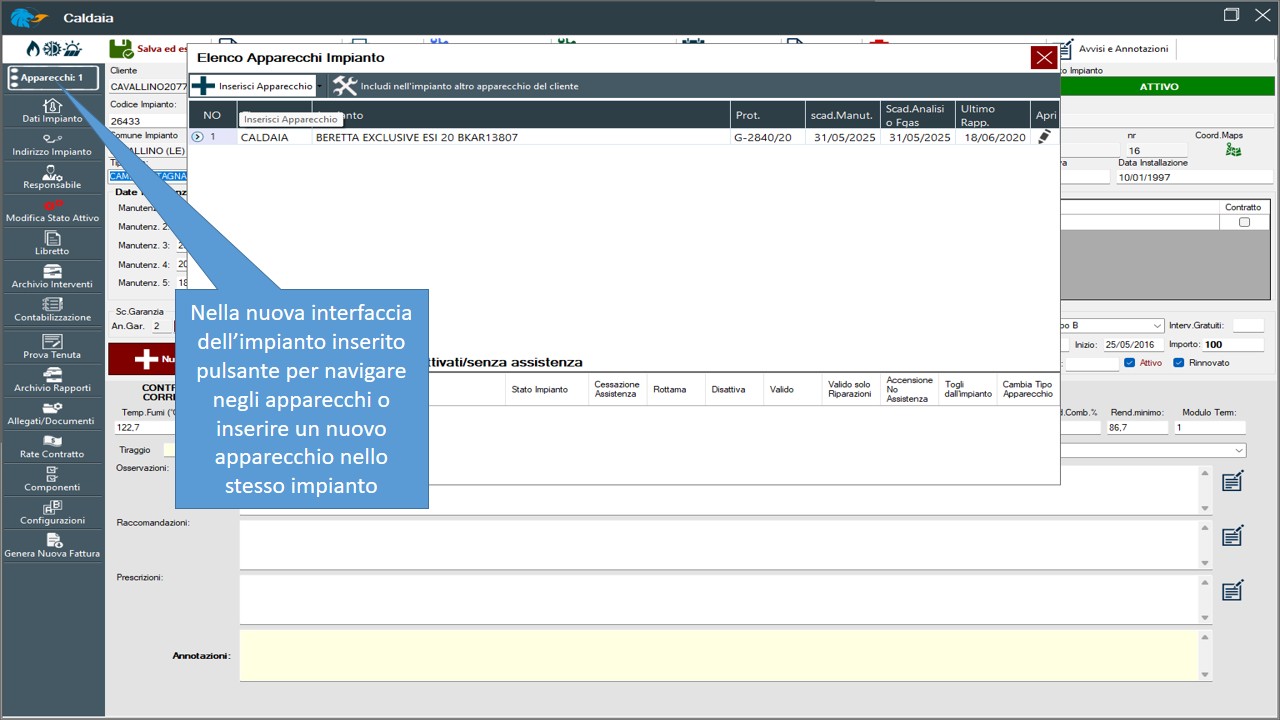1280x720 pixels.
Task: Open Componenti in the sidebar
Action: 52,479
